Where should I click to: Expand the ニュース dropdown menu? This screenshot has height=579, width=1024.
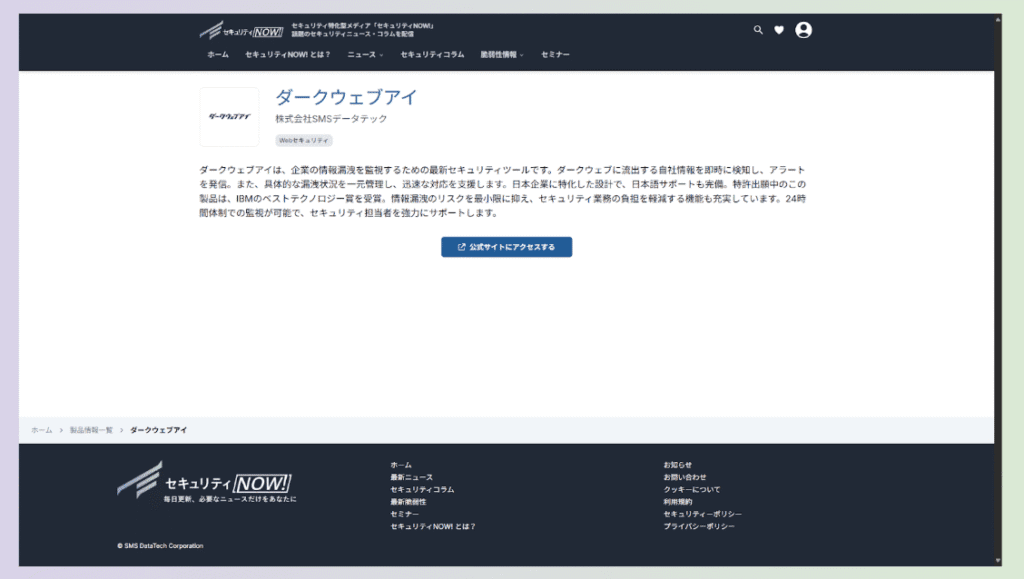point(365,55)
